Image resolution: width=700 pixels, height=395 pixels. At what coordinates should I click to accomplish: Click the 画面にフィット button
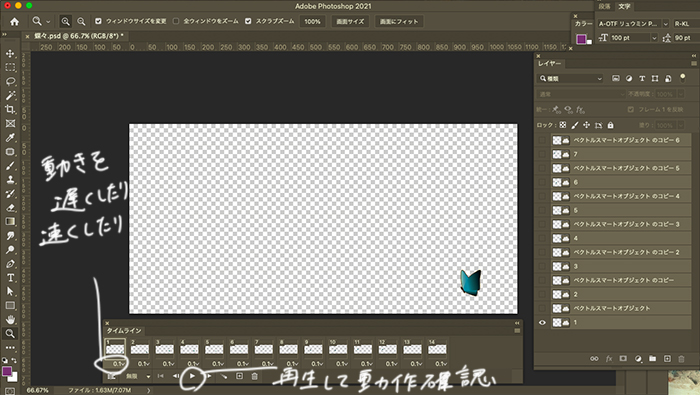click(399, 21)
